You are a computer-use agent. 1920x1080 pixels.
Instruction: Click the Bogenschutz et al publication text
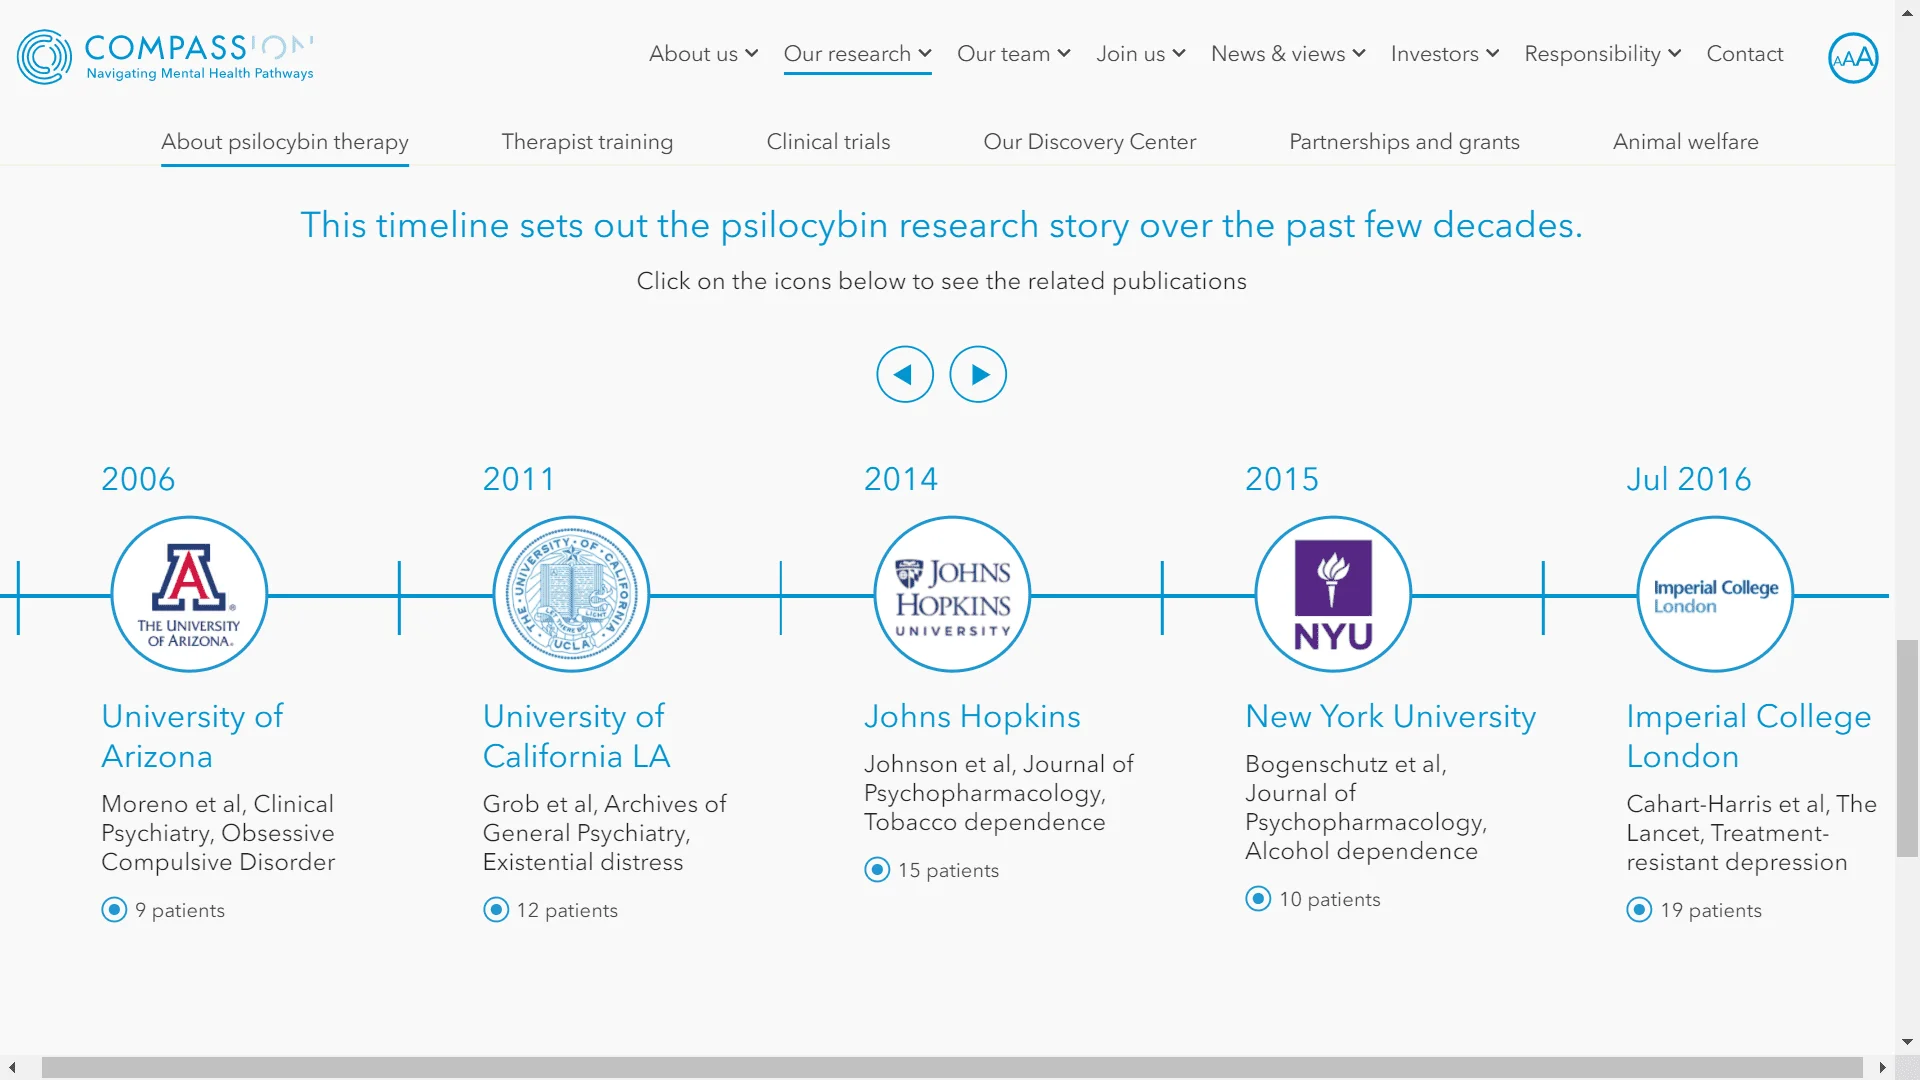pyautogui.click(x=1366, y=807)
